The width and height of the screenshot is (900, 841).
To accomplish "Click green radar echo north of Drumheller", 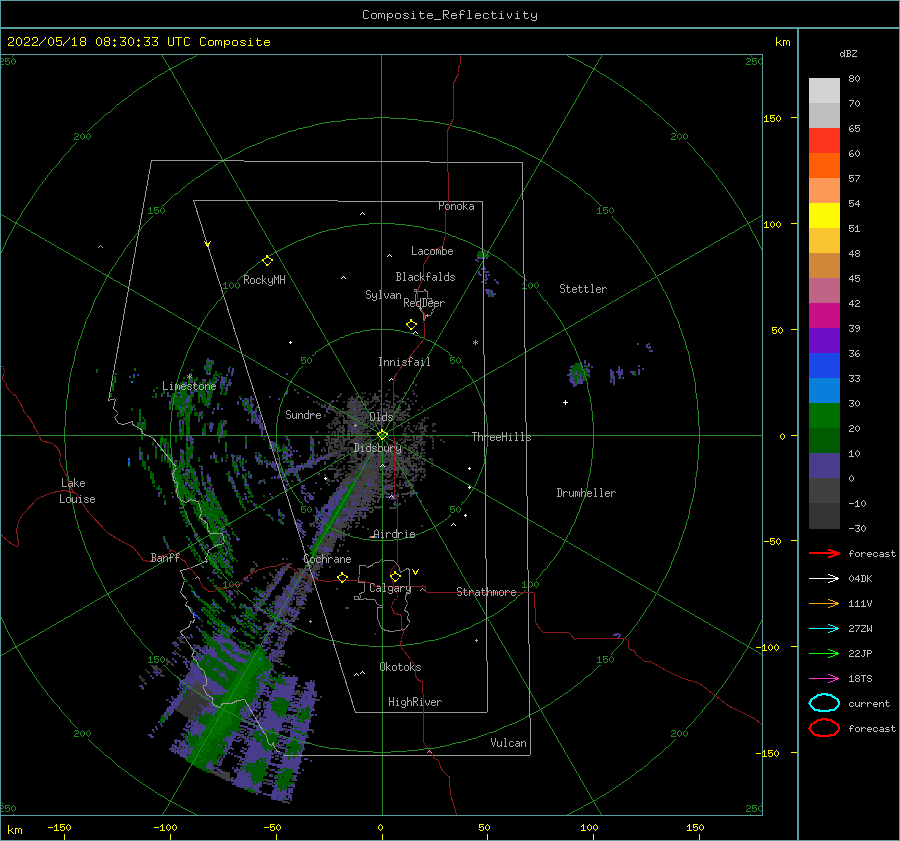I will [x=579, y=373].
